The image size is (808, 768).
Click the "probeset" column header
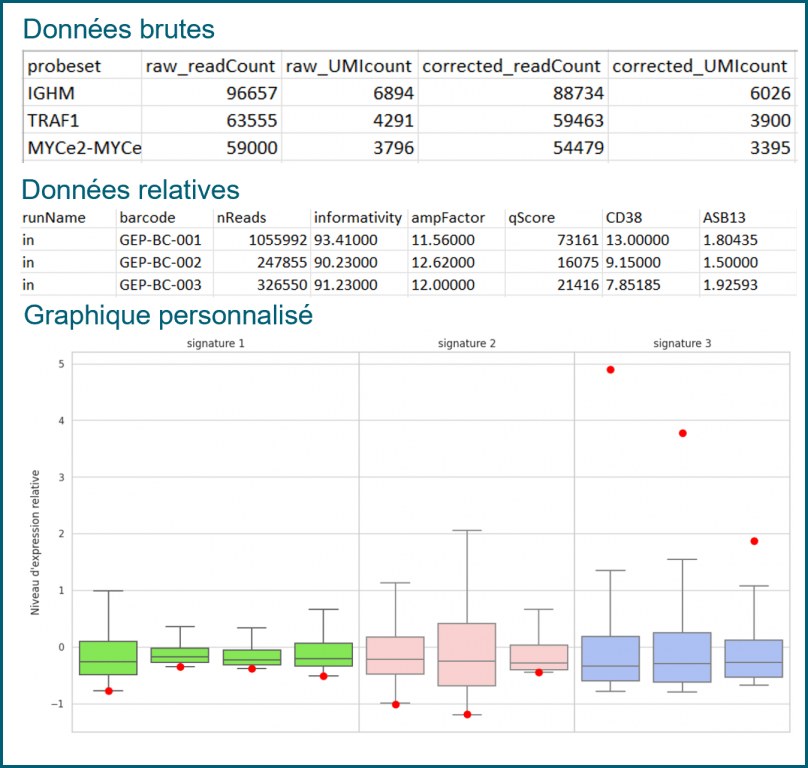pyautogui.click(x=59, y=67)
